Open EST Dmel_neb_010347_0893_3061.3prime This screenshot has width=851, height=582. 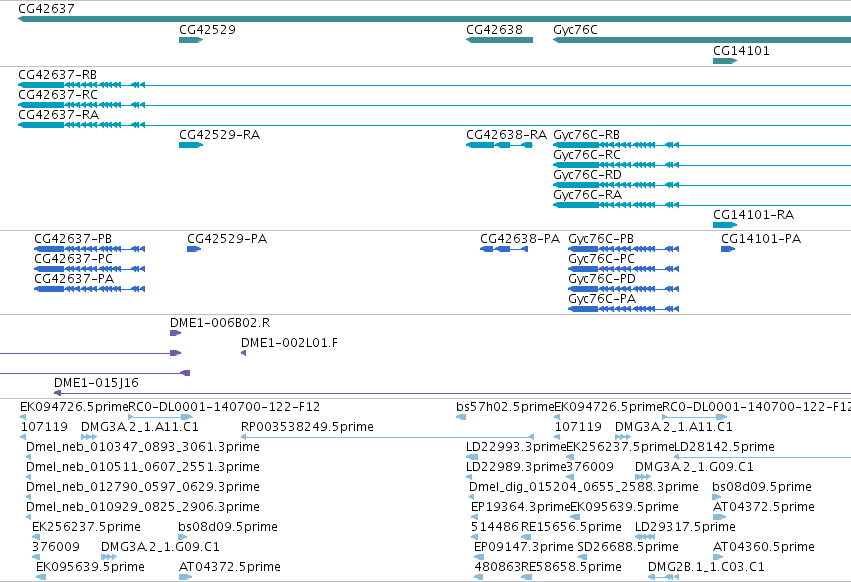coord(143,447)
